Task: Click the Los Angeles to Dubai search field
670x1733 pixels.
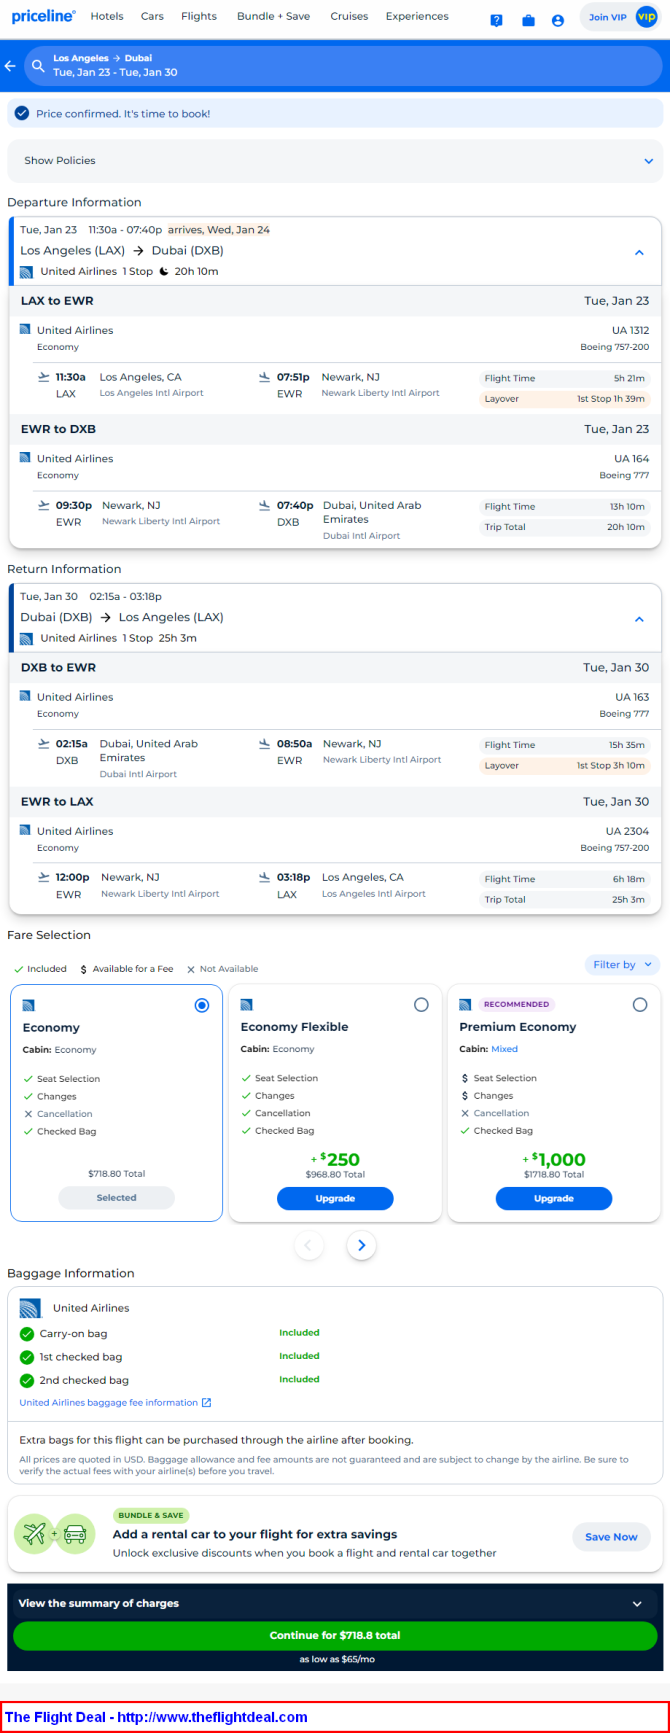Action: pyautogui.click(x=350, y=66)
